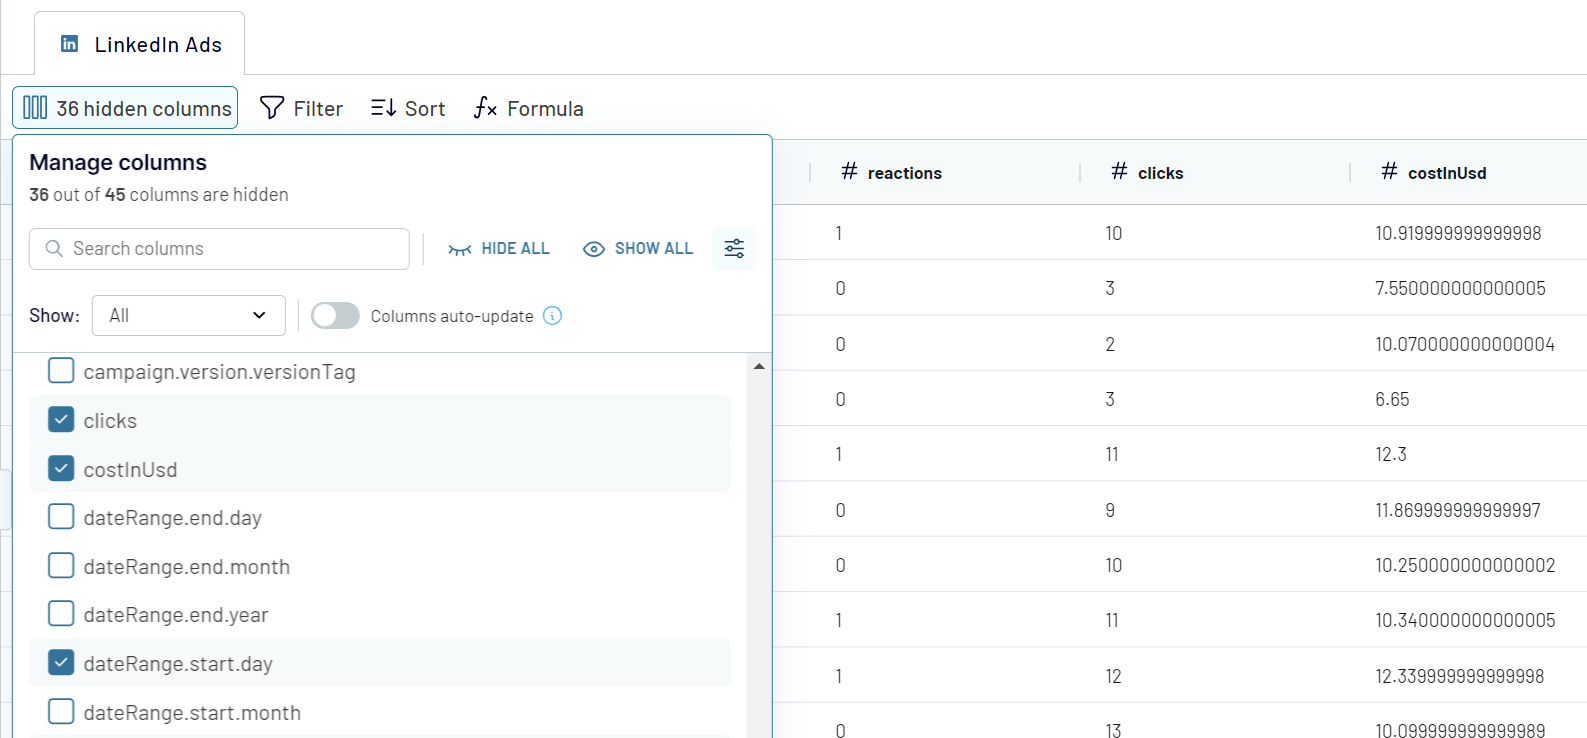
Task: Click the number type icon of clicks
Action: (x=1119, y=172)
